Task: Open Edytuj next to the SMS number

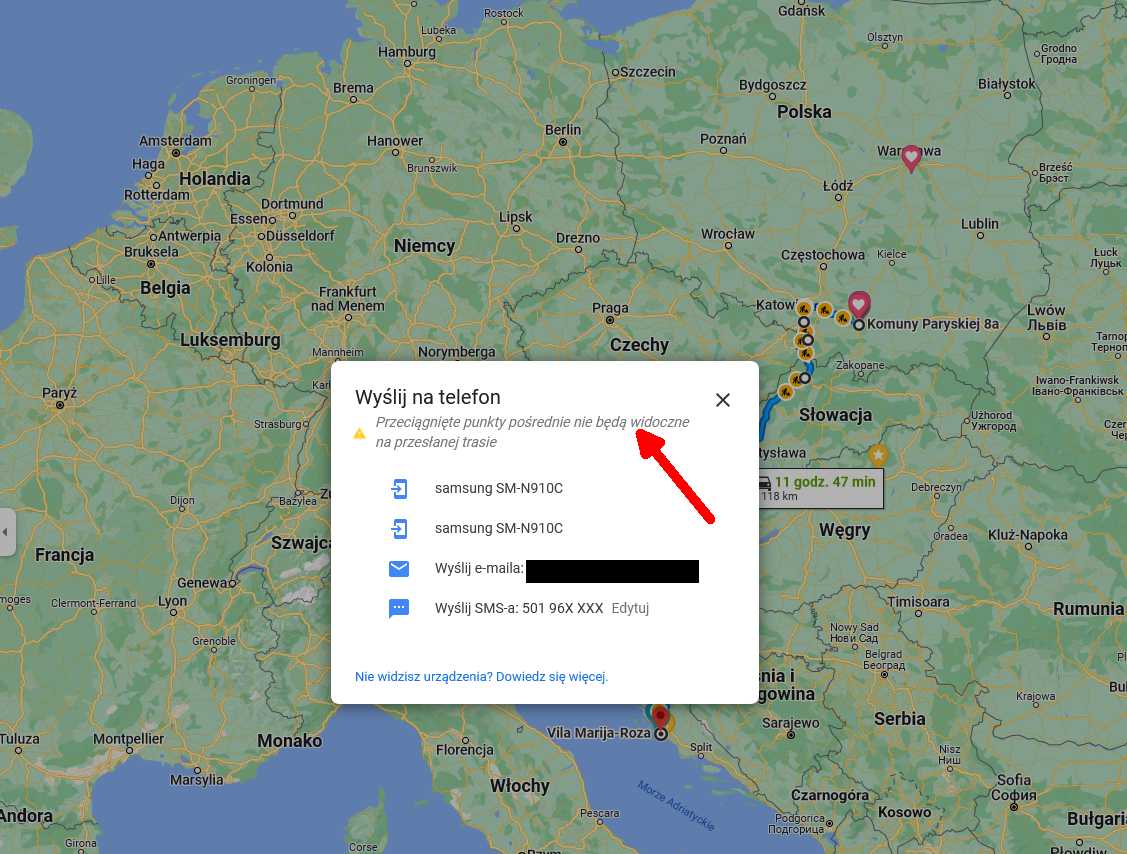Action: pos(630,608)
